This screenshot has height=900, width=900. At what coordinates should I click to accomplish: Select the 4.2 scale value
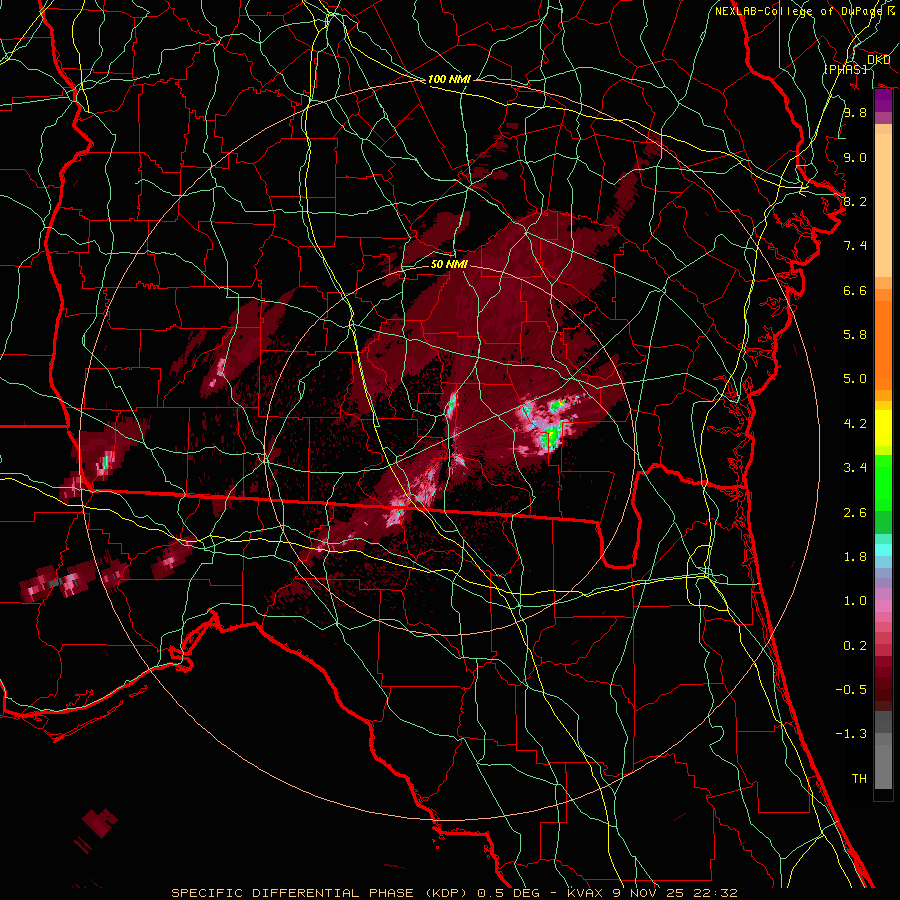(x=855, y=424)
